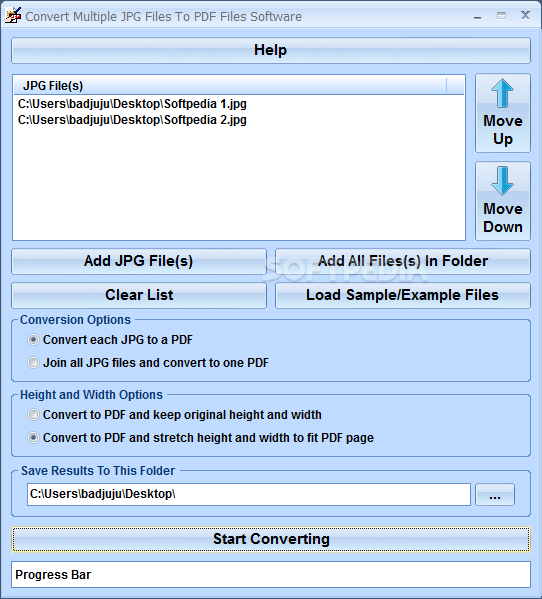
Task: Click the Progress Bar area
Action: point(271,575)
